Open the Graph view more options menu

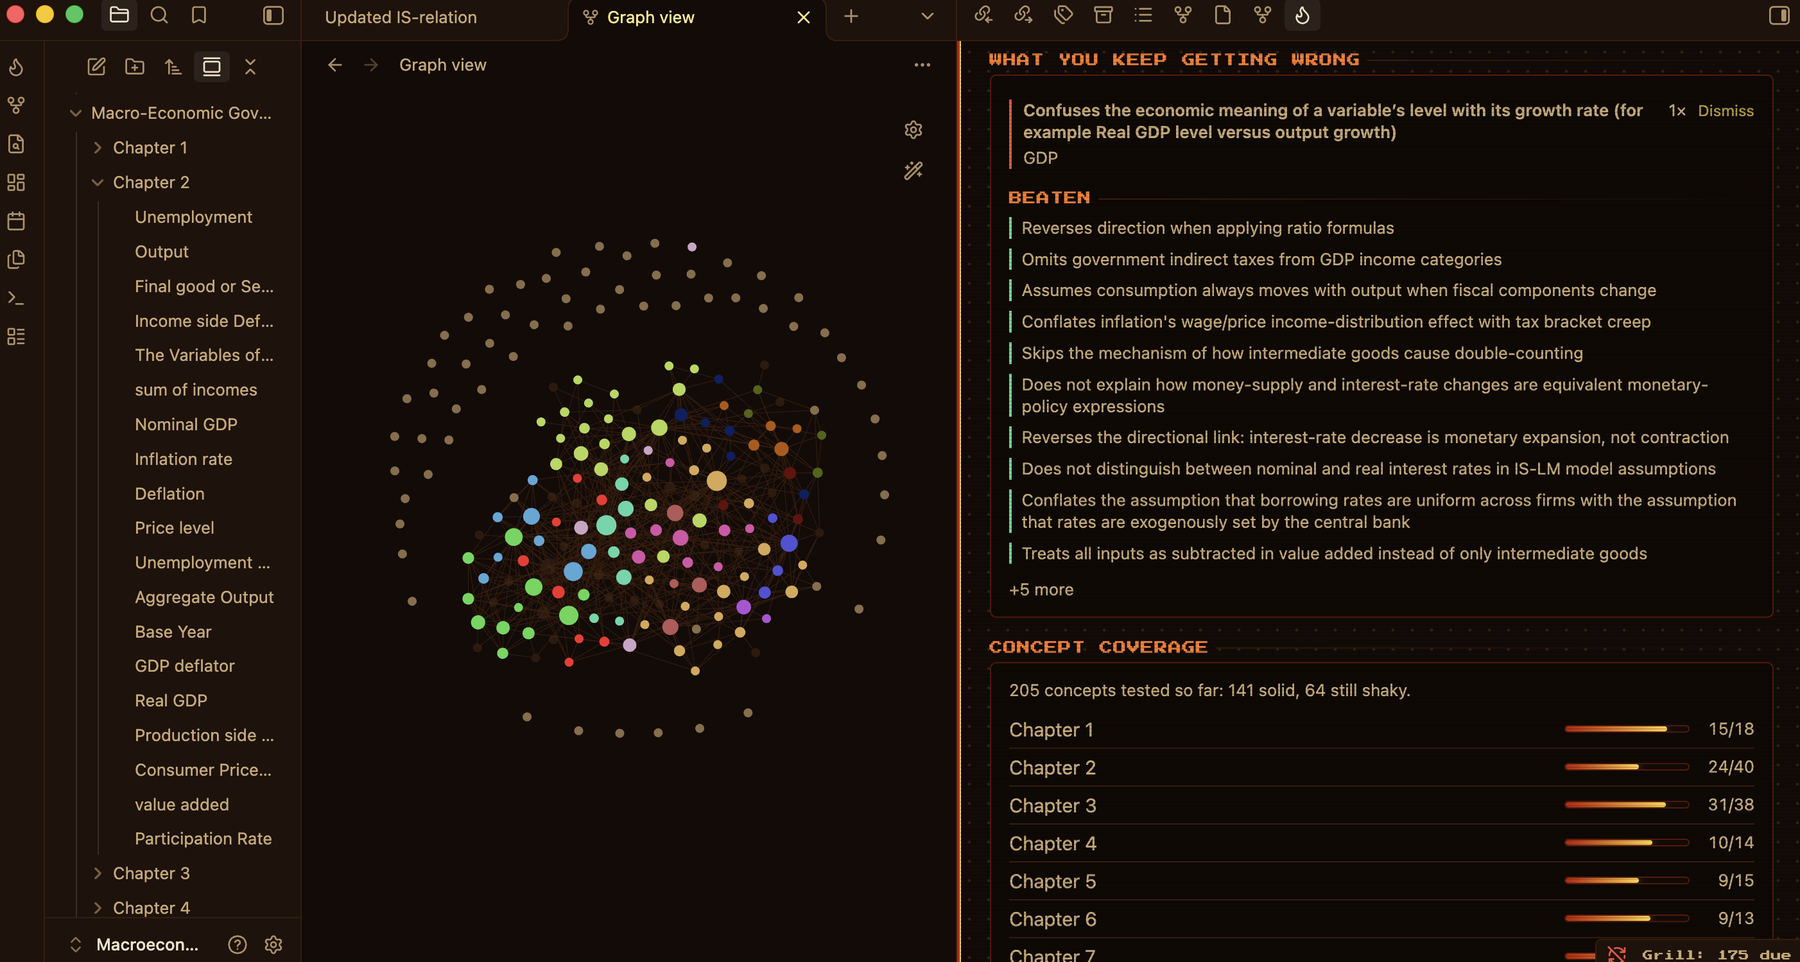click(922, 65)
